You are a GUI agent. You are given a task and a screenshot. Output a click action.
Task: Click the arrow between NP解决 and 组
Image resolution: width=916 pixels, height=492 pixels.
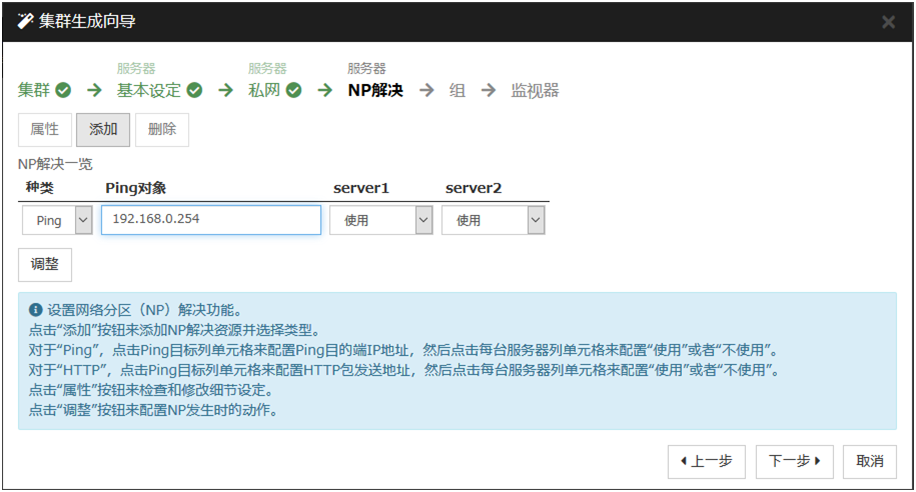click(x=427, y=91)
